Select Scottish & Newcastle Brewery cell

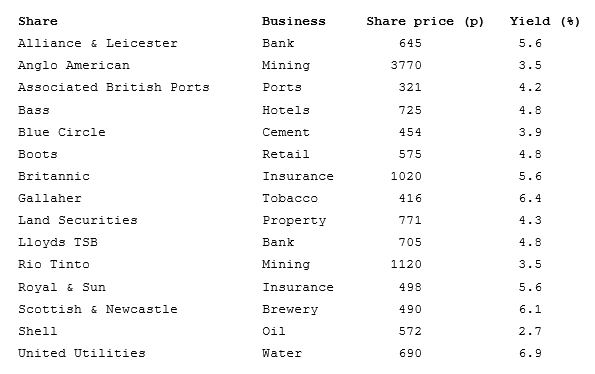point(290,310)
